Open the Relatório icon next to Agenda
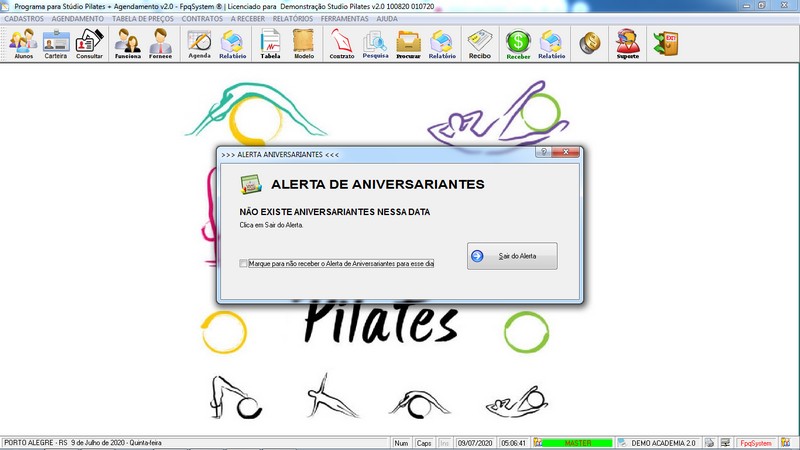 pos(233,44)
